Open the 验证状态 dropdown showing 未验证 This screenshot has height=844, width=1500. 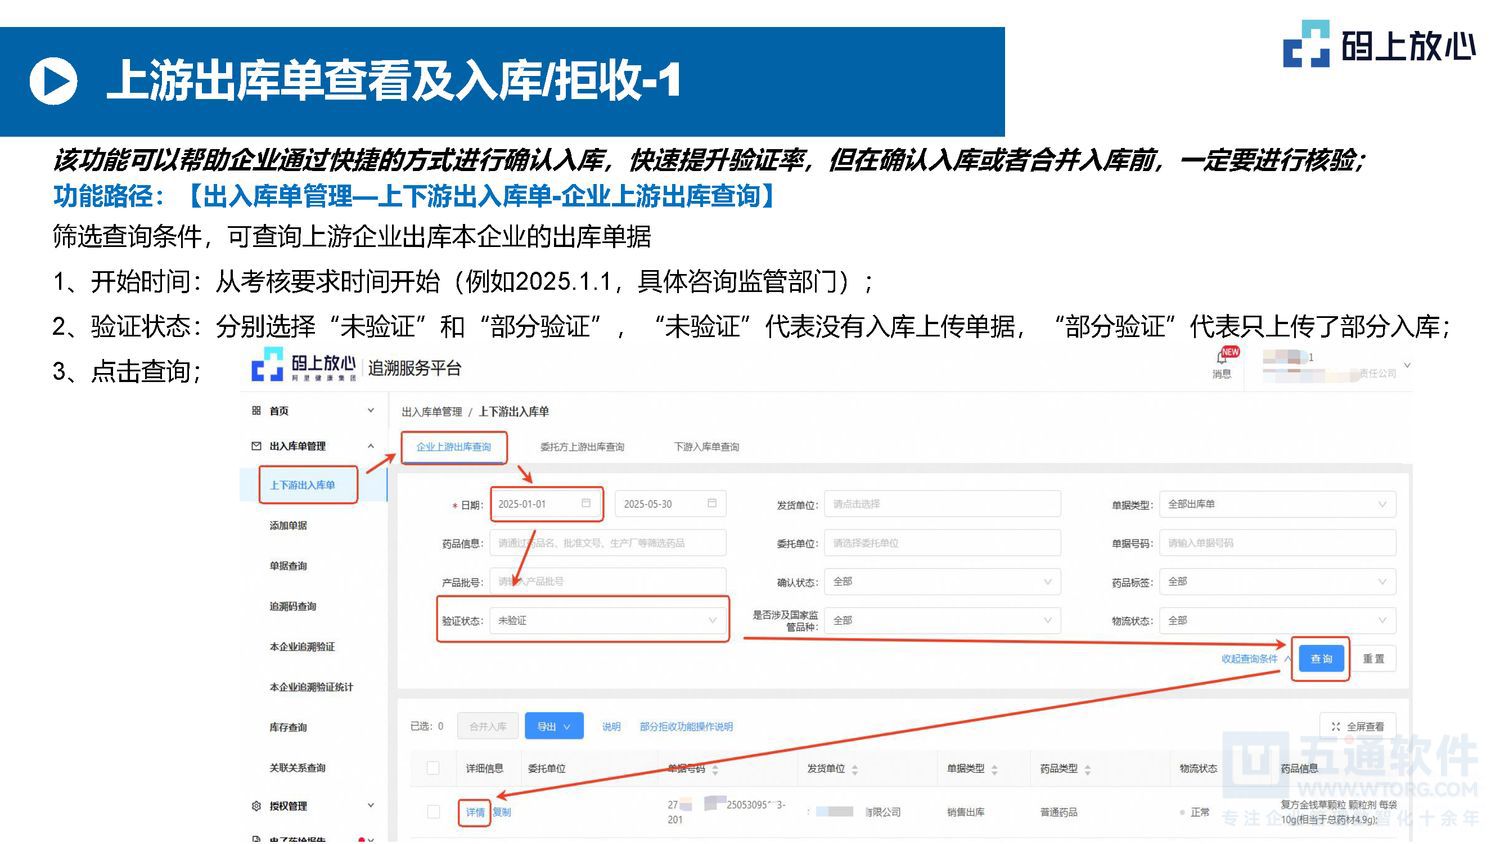point(608,620)
